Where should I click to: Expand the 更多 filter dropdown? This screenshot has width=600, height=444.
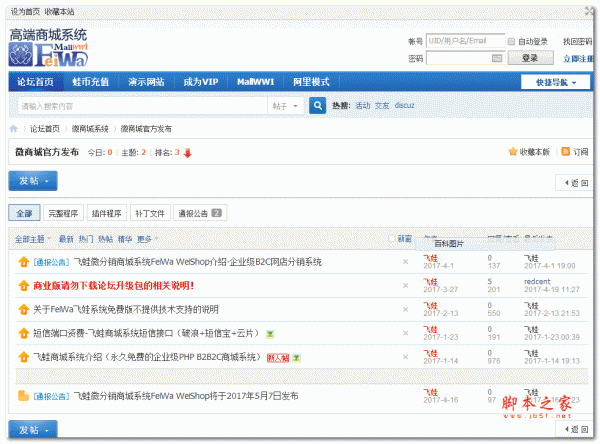click(147, 239)
